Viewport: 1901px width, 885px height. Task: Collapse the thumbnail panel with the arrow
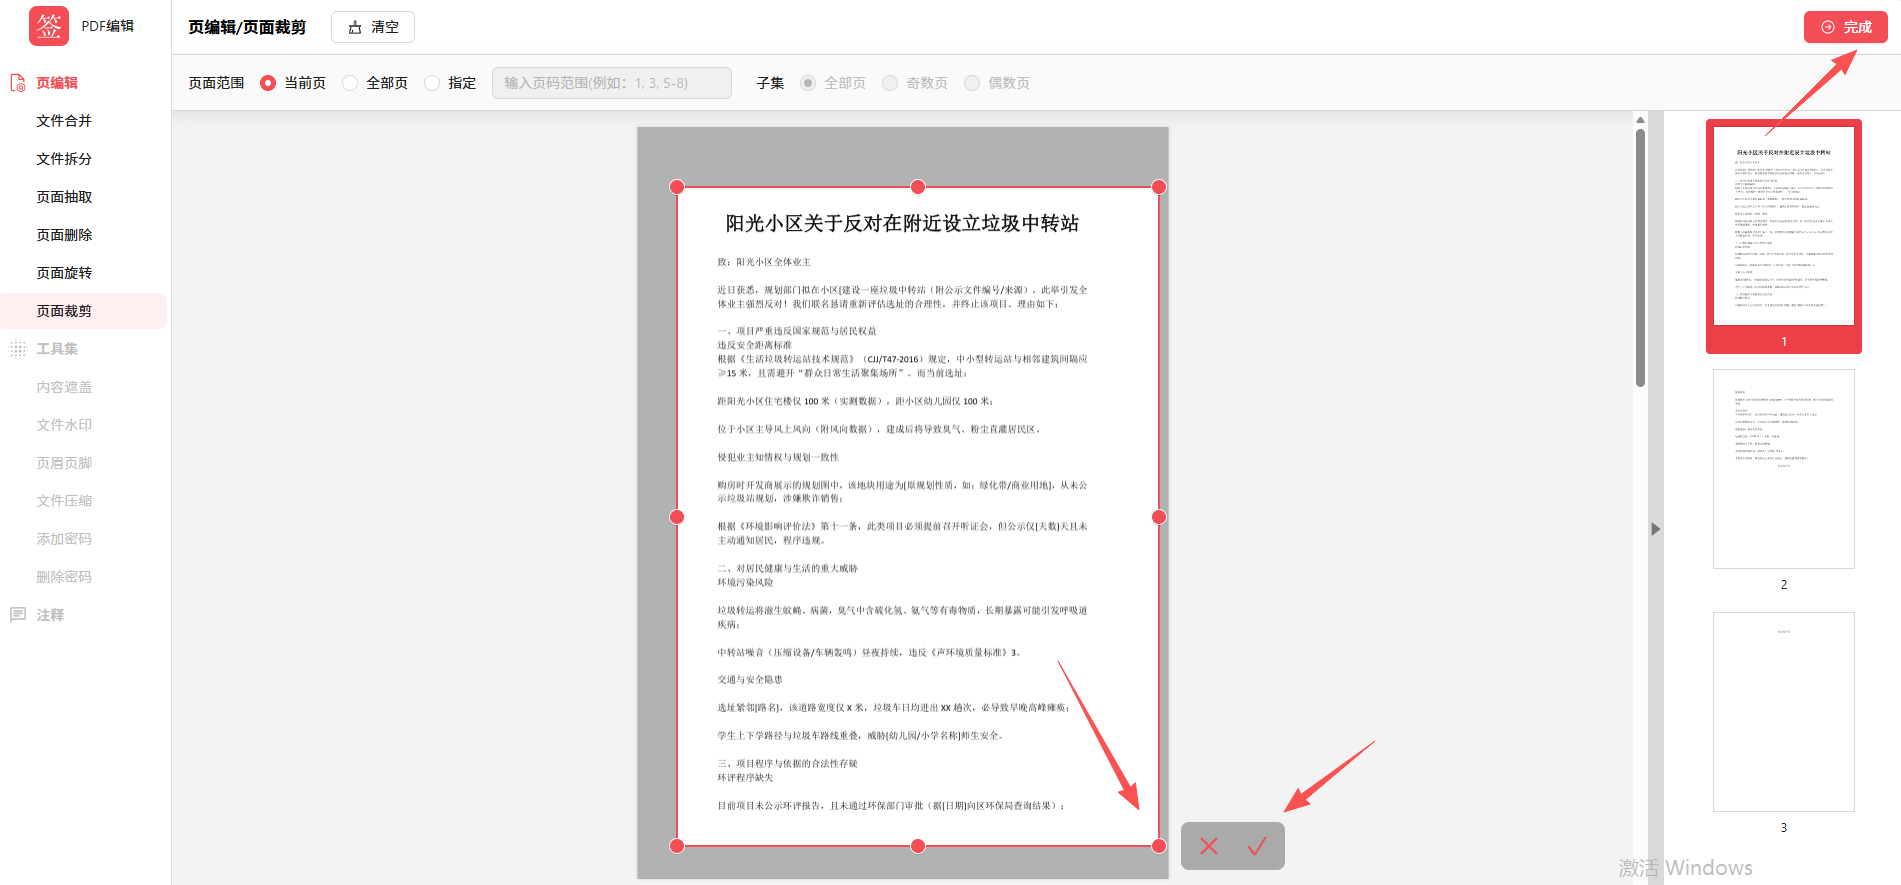pos(1656,529)
